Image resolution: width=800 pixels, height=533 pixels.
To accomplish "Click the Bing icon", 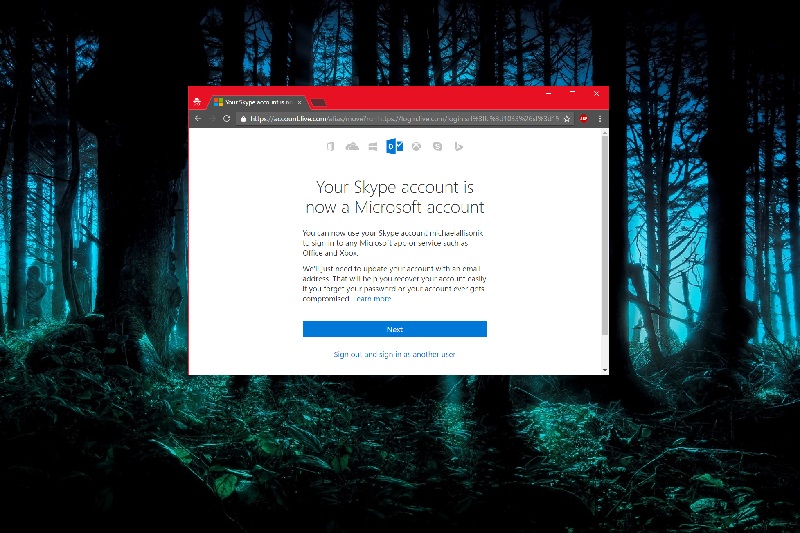I will tap(459, 146).
